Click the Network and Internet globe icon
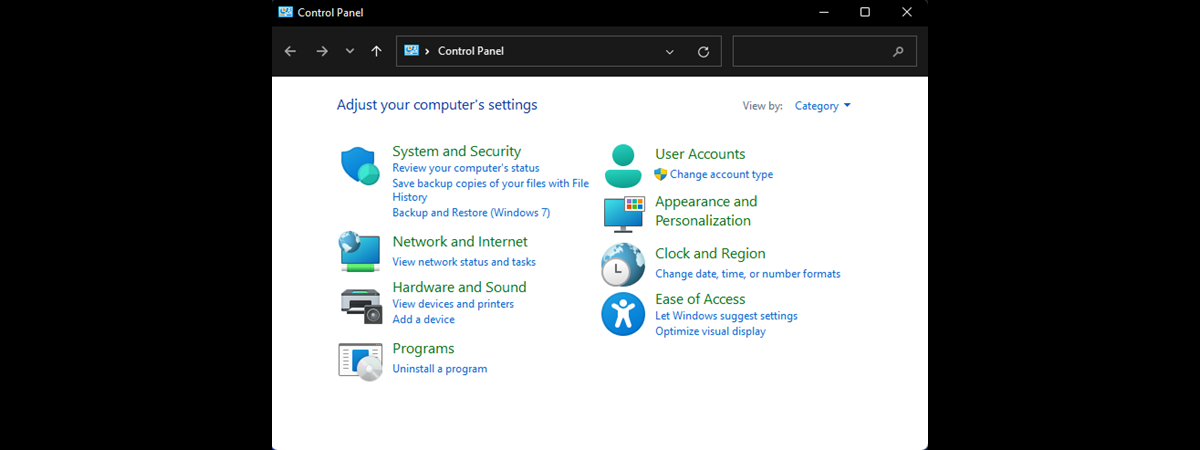Image resolution: width=1200 pixels, height=450 pixels. [359, 252]
